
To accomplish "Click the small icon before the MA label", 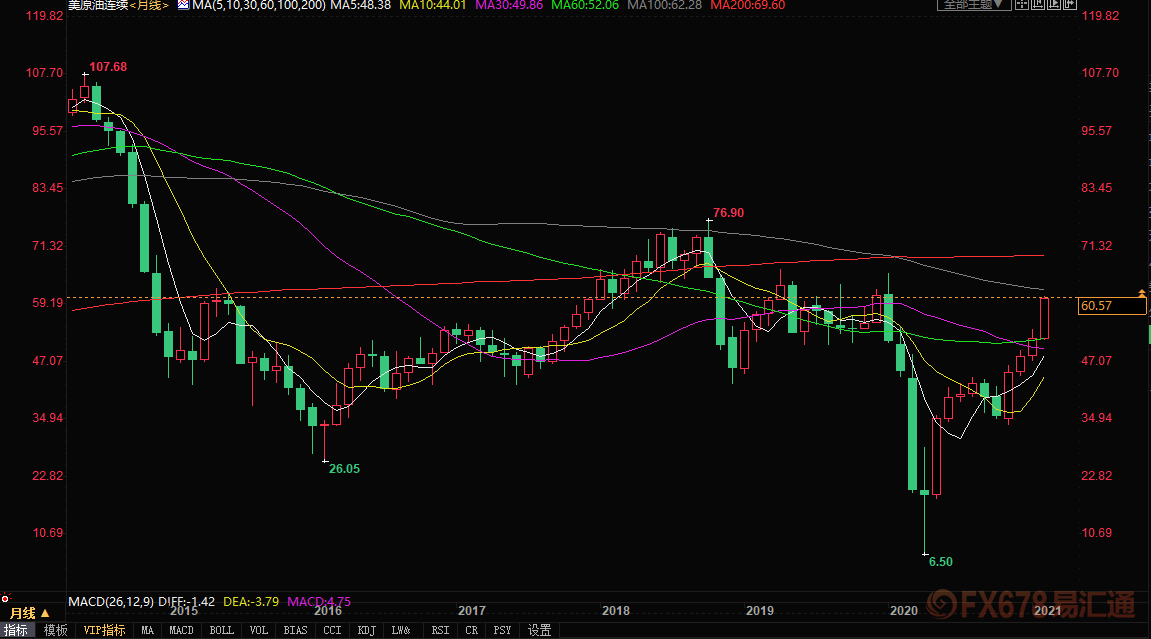I will click(x=184, y=4).
